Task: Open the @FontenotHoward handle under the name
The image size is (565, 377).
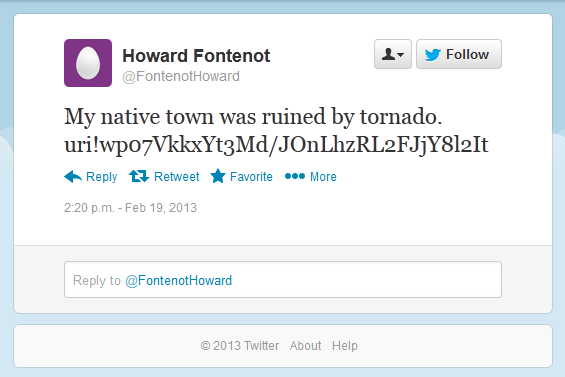Action: click(x=181, y=76)
